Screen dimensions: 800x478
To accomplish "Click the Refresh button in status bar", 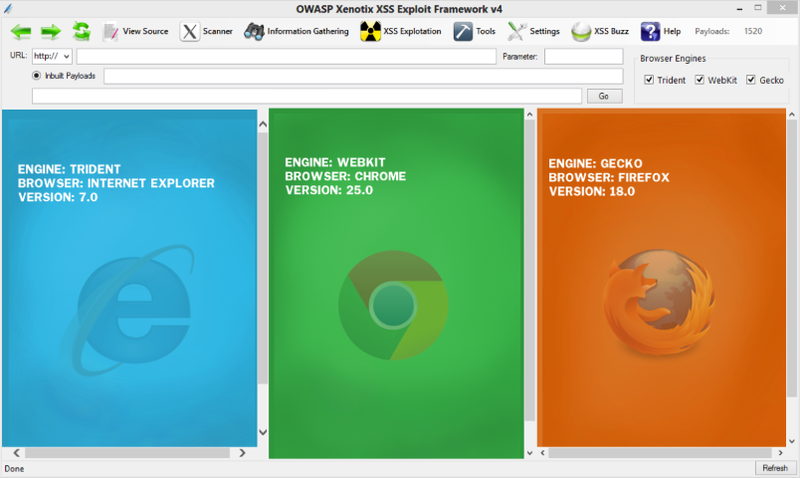I will click(x=774, y=468).
